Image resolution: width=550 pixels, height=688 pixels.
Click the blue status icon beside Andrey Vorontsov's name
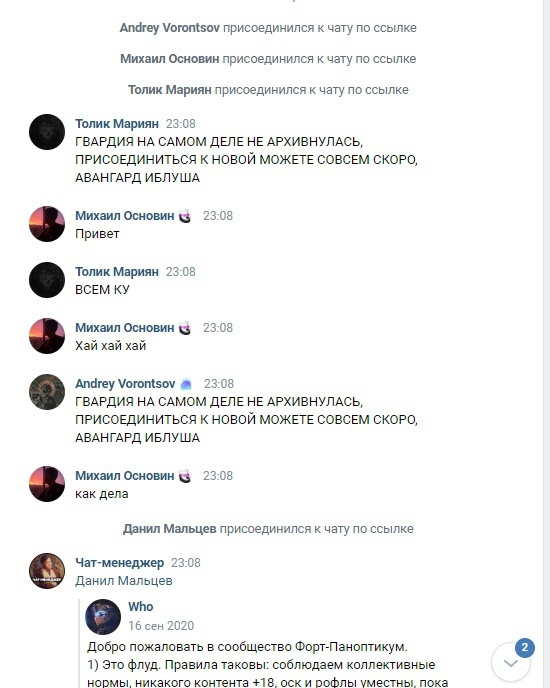(x=186, y=384)
